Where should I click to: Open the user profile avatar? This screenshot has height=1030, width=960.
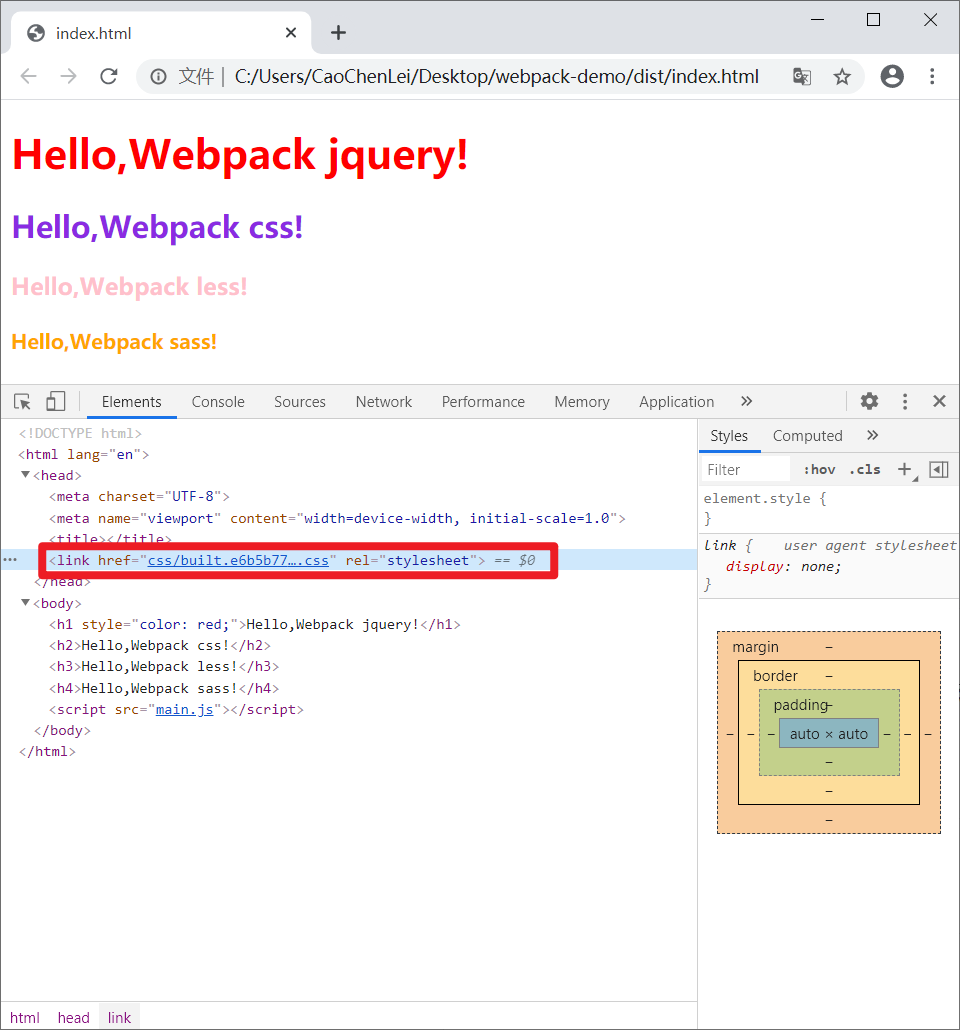892,76
